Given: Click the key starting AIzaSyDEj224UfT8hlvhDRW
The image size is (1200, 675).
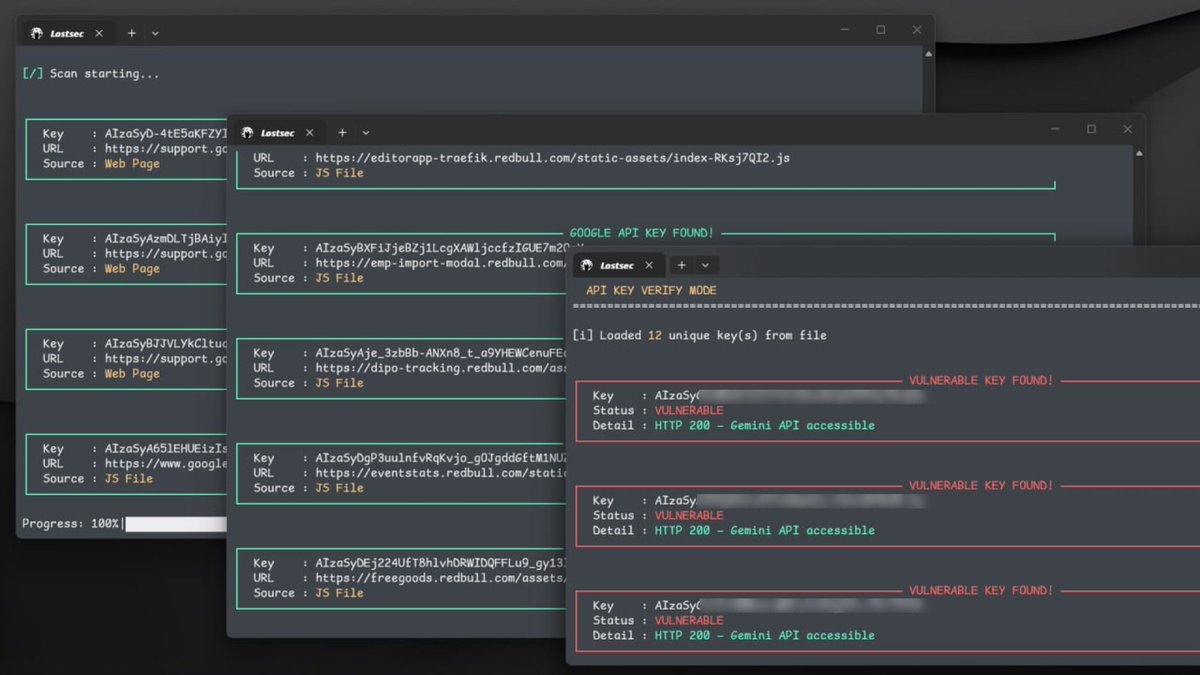Looking at the screenshot, I should (x=441, y=563).
